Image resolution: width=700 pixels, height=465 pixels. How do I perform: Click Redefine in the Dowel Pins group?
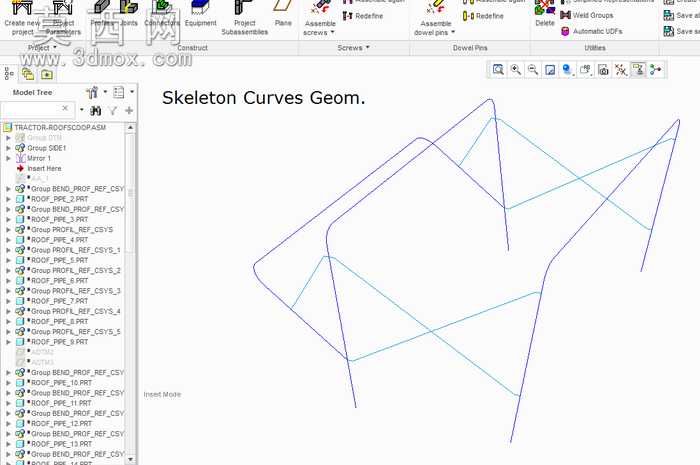[x=483, y=16]
